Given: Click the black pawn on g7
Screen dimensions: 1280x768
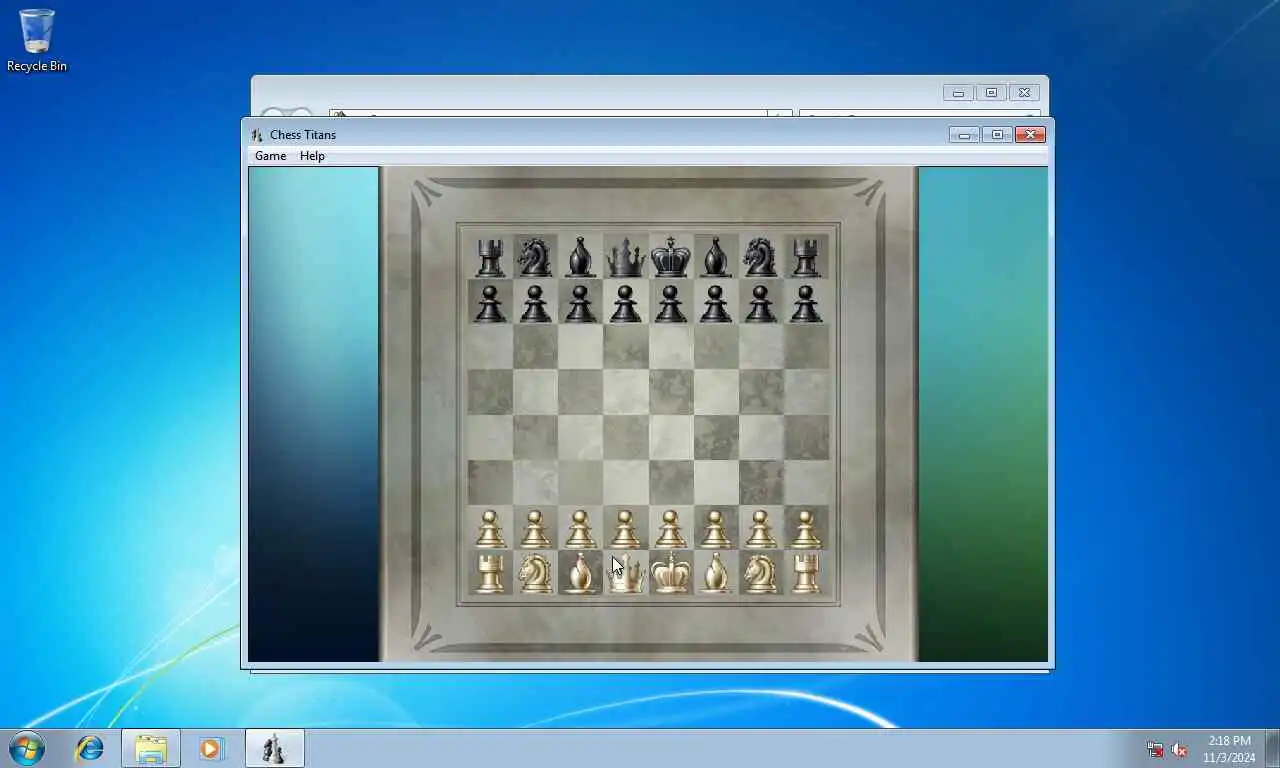Looking at the screenshot, I should click(761, 303).
